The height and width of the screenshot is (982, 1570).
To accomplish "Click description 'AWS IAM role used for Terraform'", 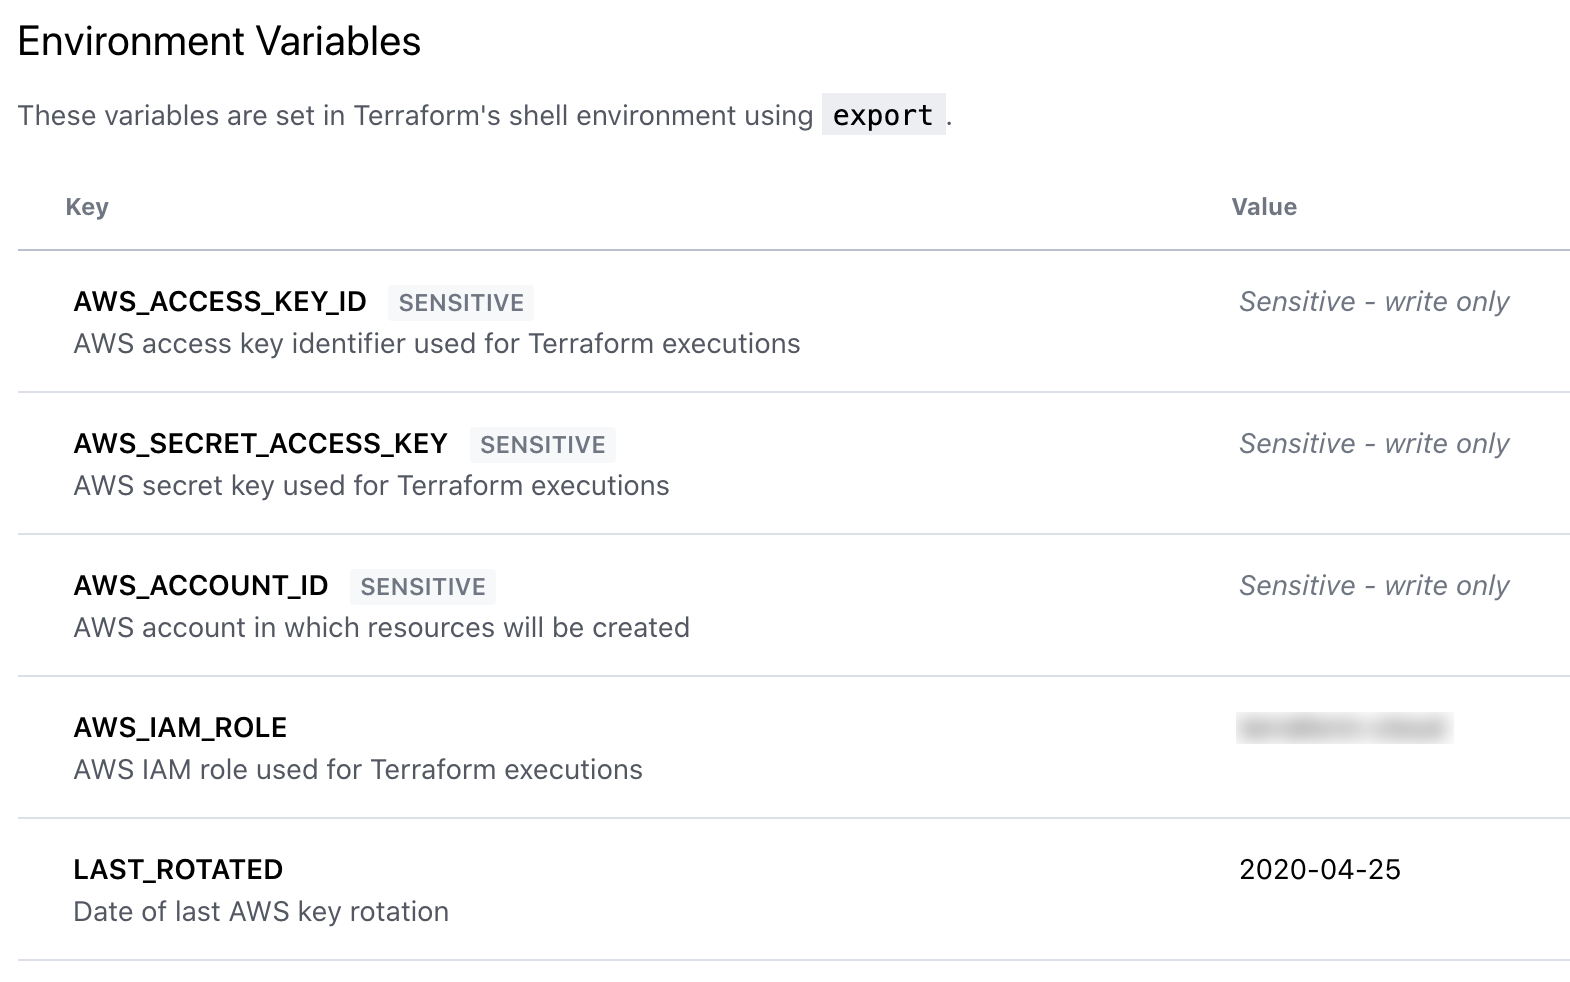I will [x=358, y=770].
